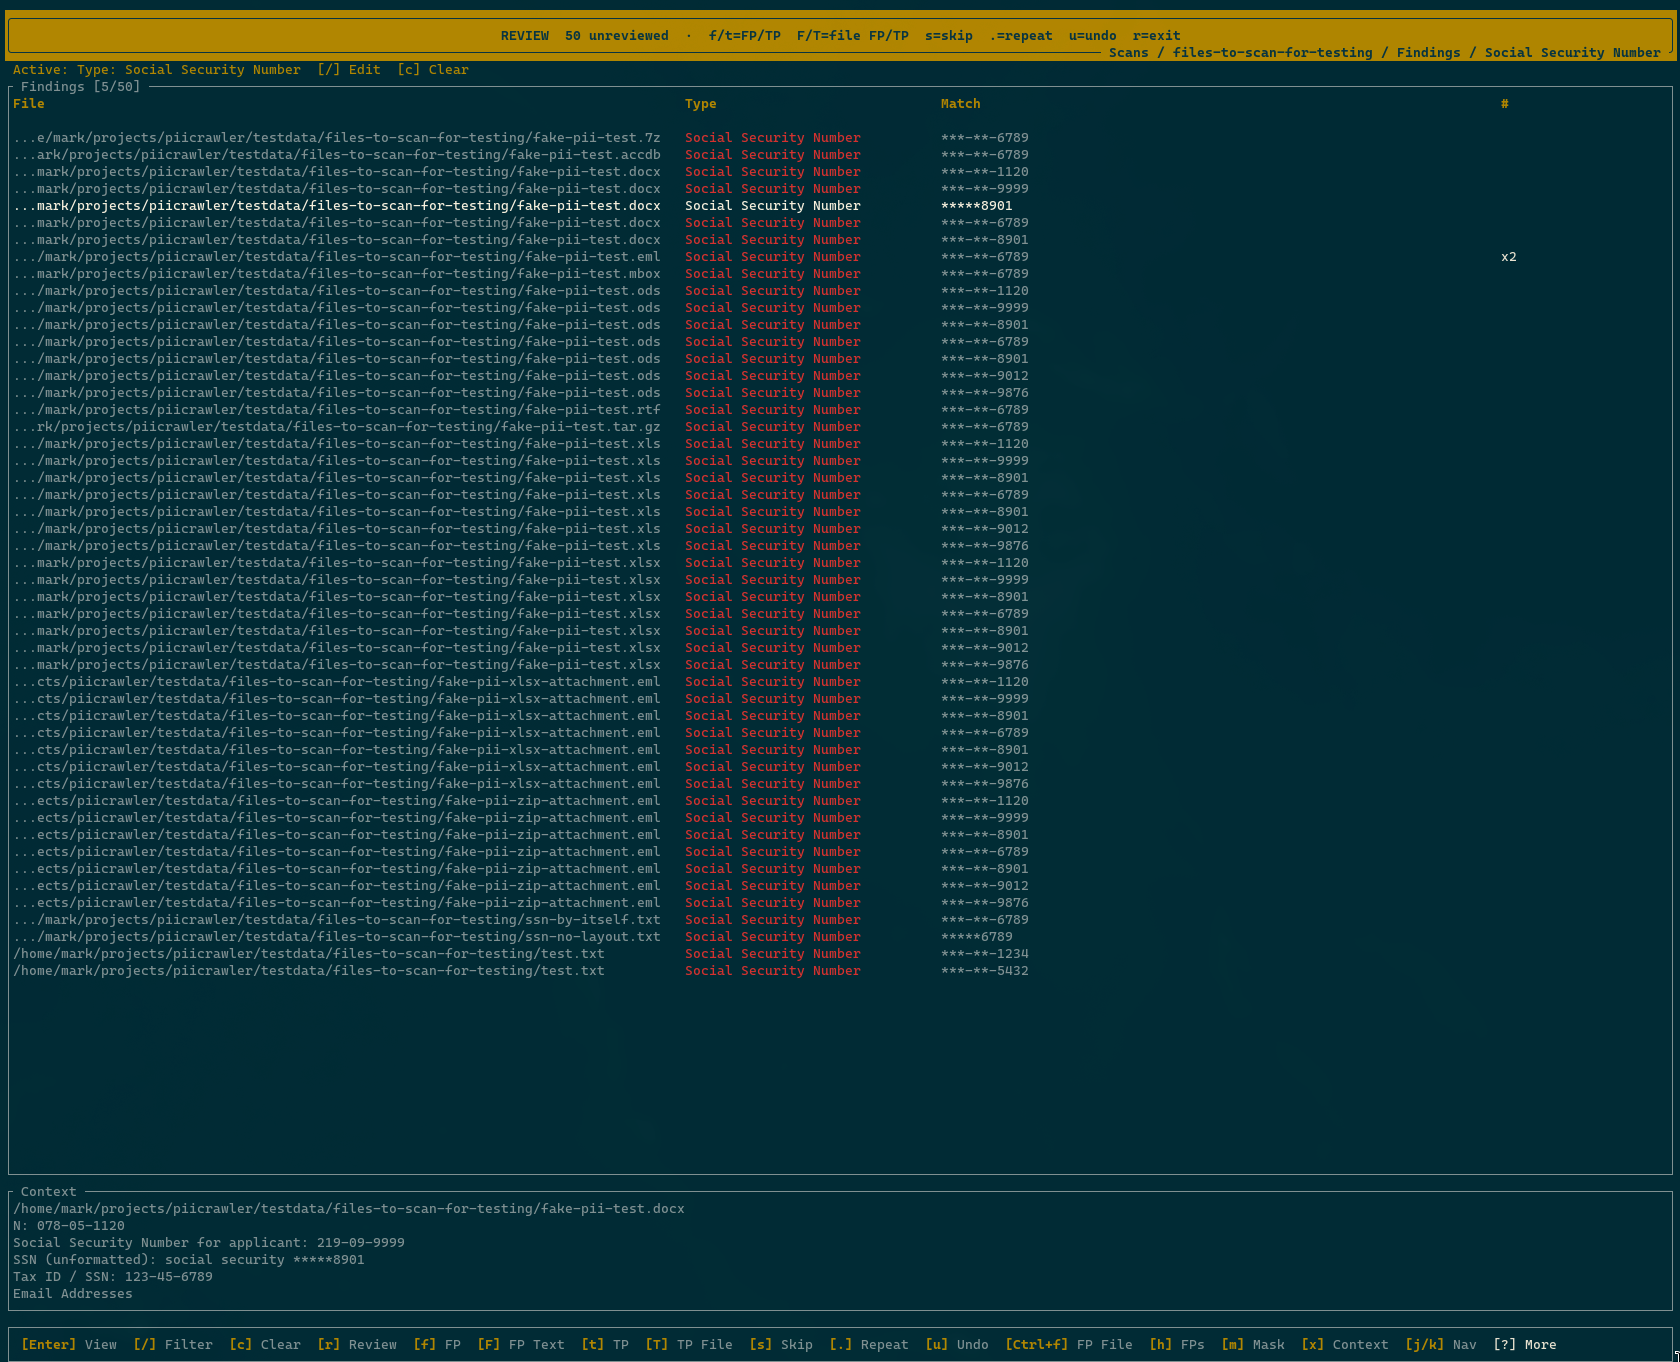Click the [h] FPs footer shortcut

click(x=1177, y=1344)
